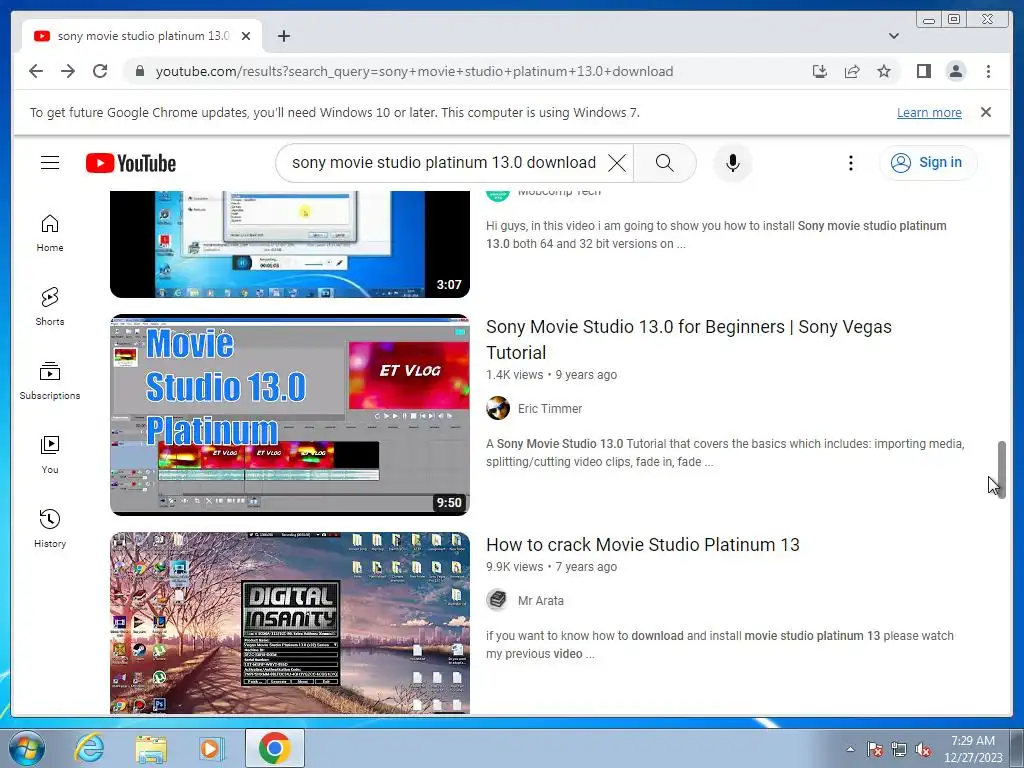This screenshot has height=768, width=1024.
Task: Click the '9.9K views • 7 years ago' text
Action: tap(551, 567)
